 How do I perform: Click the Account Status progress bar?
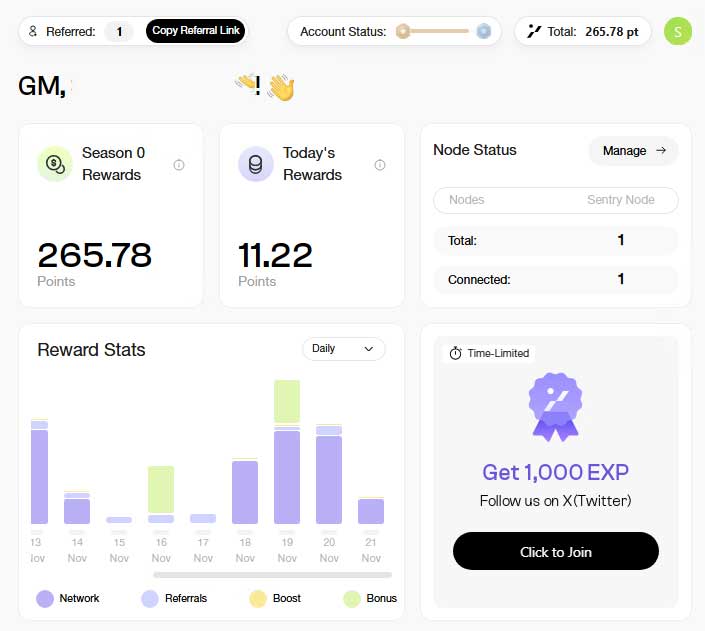(439, 31)
